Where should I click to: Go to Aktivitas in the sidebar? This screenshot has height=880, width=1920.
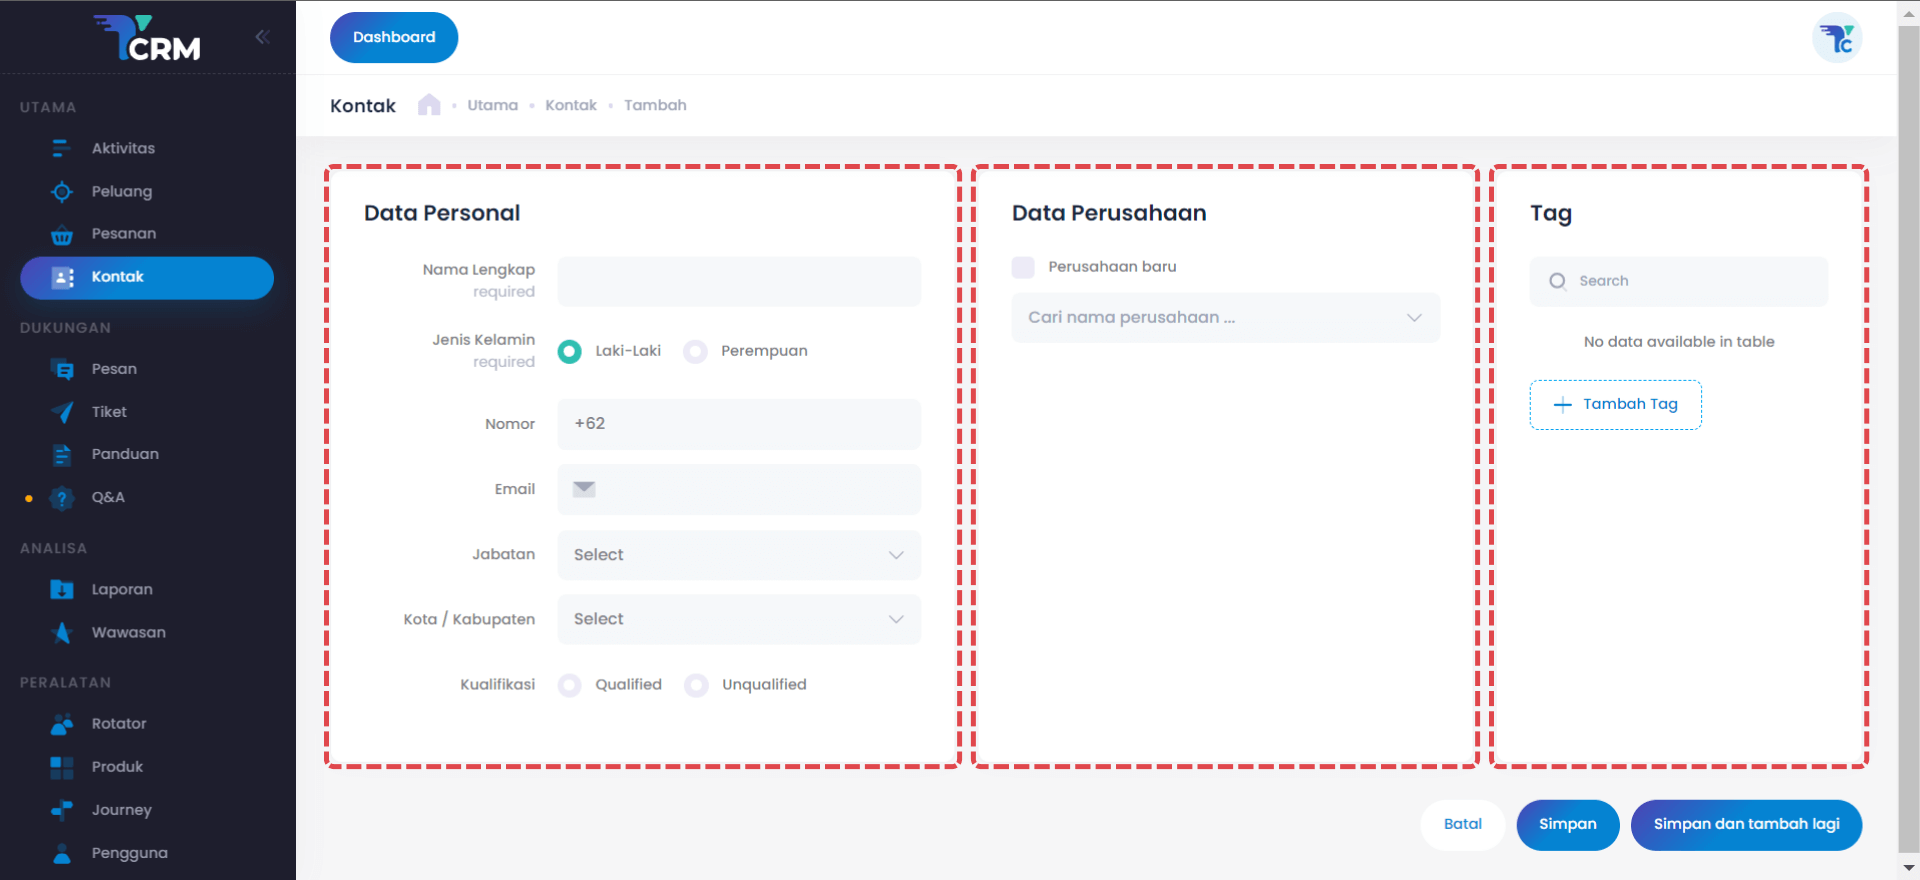coord(123,148)
